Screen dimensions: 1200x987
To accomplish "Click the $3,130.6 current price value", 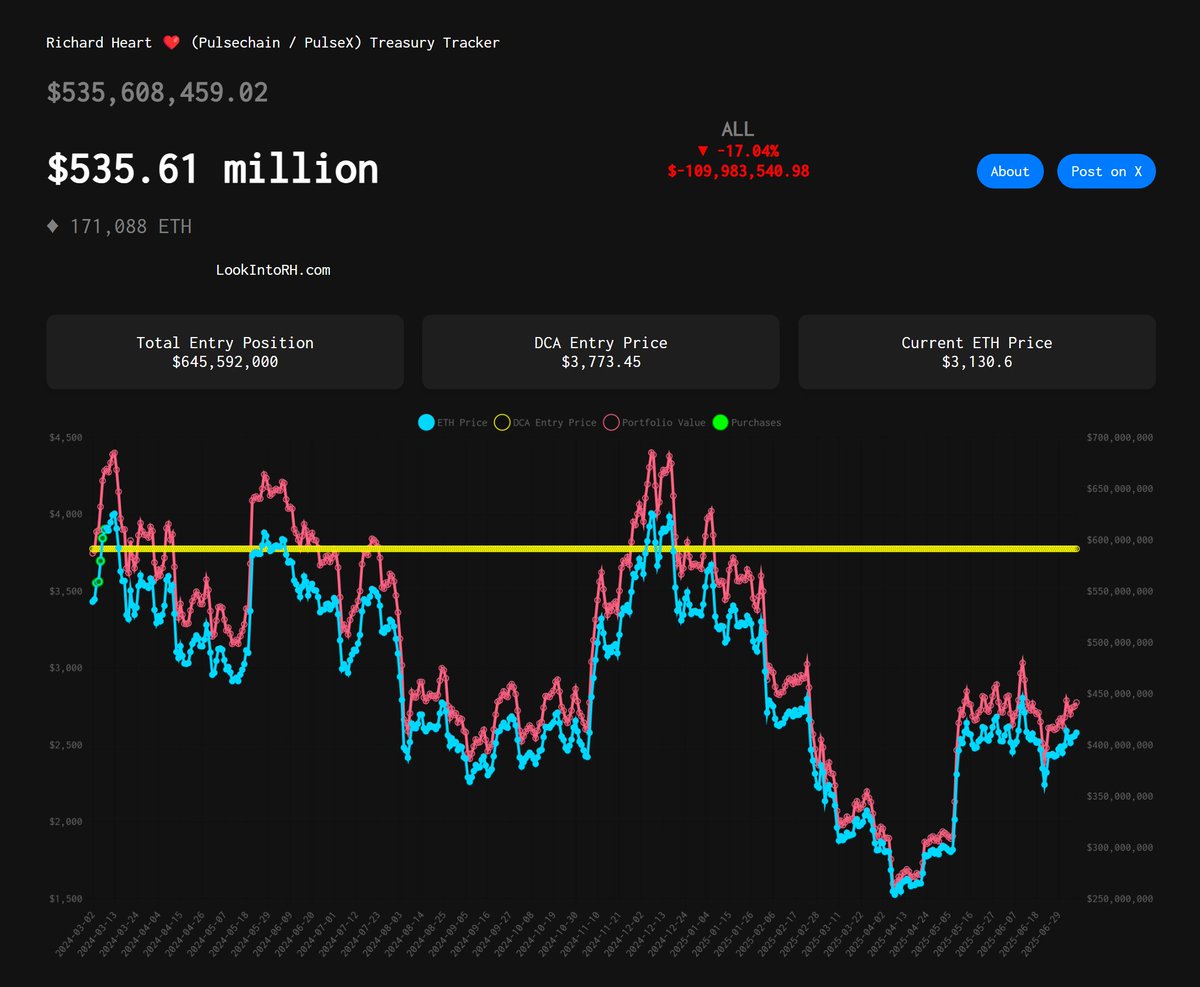I will coord(977,362).
